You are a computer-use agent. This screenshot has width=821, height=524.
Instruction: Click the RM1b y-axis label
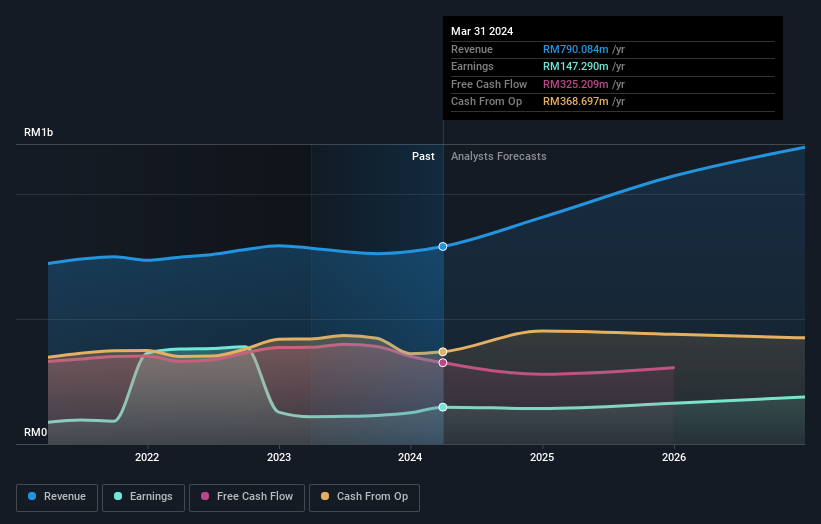pyautogui.click(x=40, y=132)
